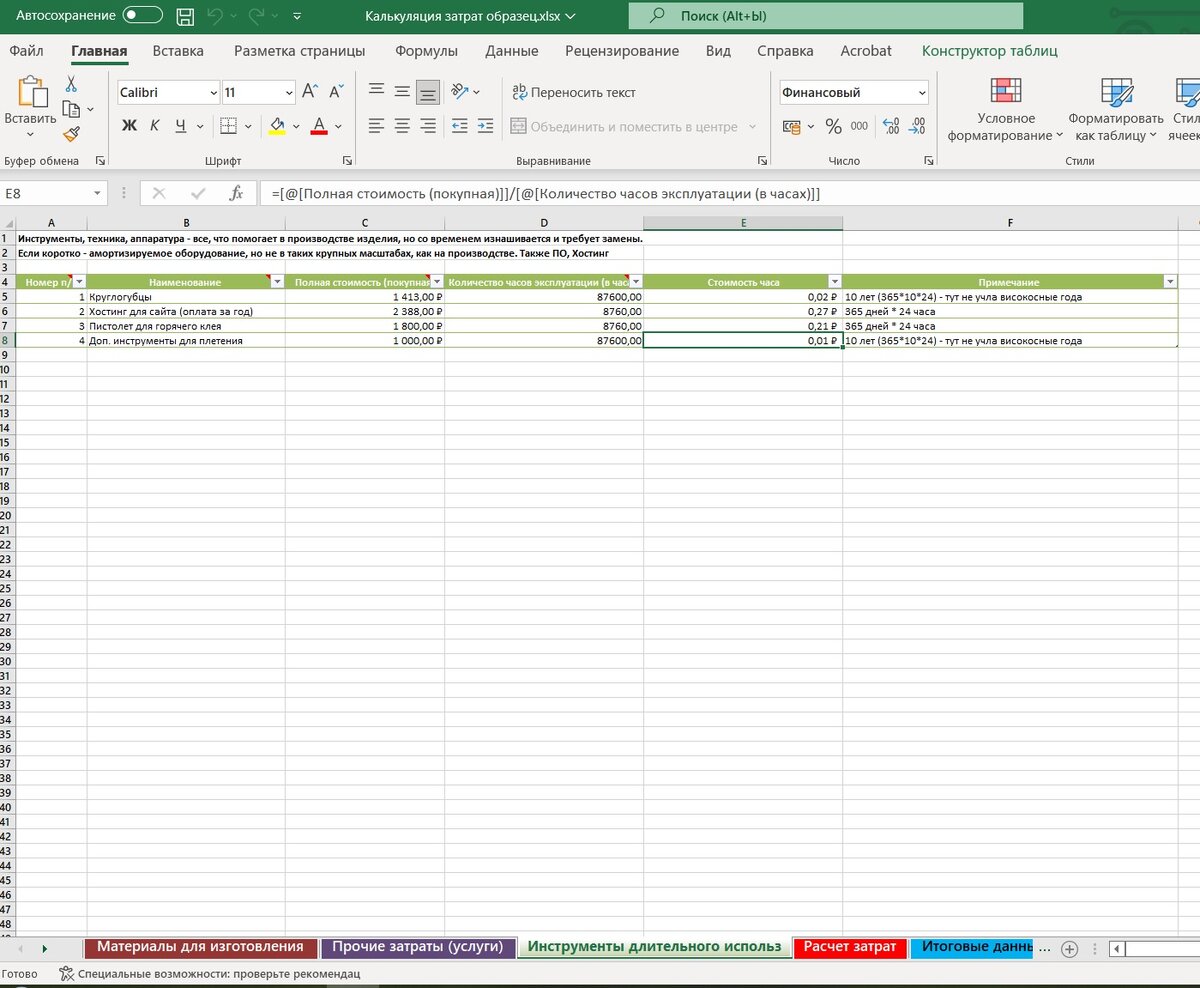Click the Copy icon in clipboard group
The image size is (1200, 988).
point(71,108)
